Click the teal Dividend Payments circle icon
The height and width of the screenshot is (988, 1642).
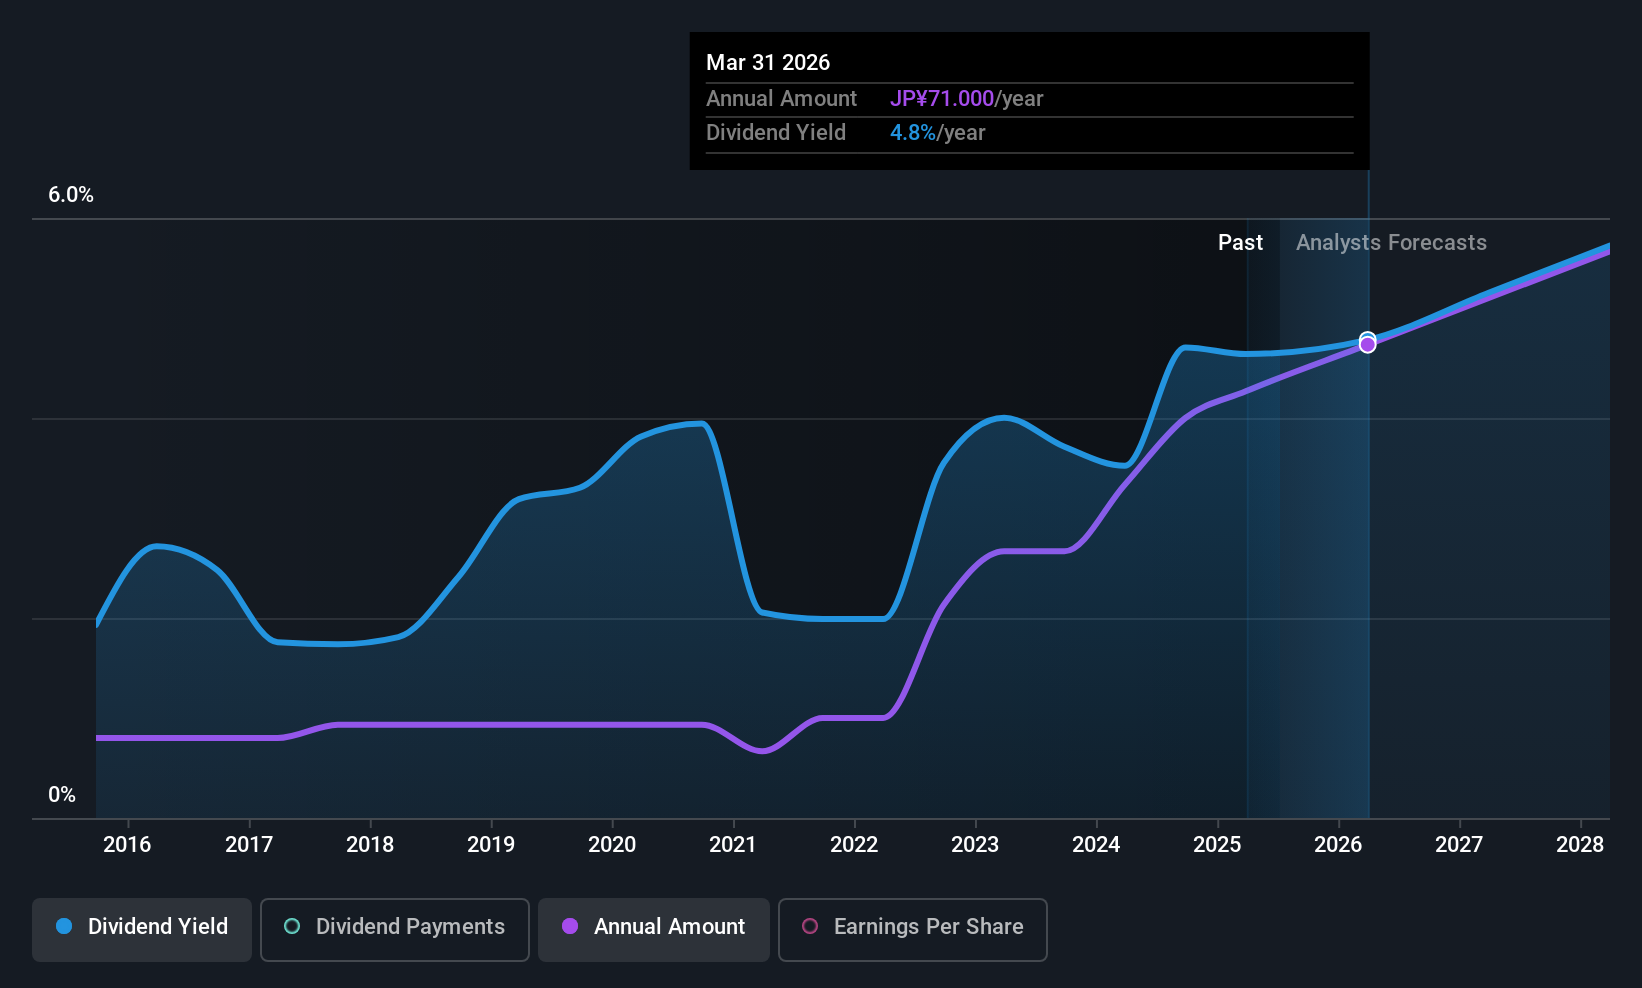point(292,926)
